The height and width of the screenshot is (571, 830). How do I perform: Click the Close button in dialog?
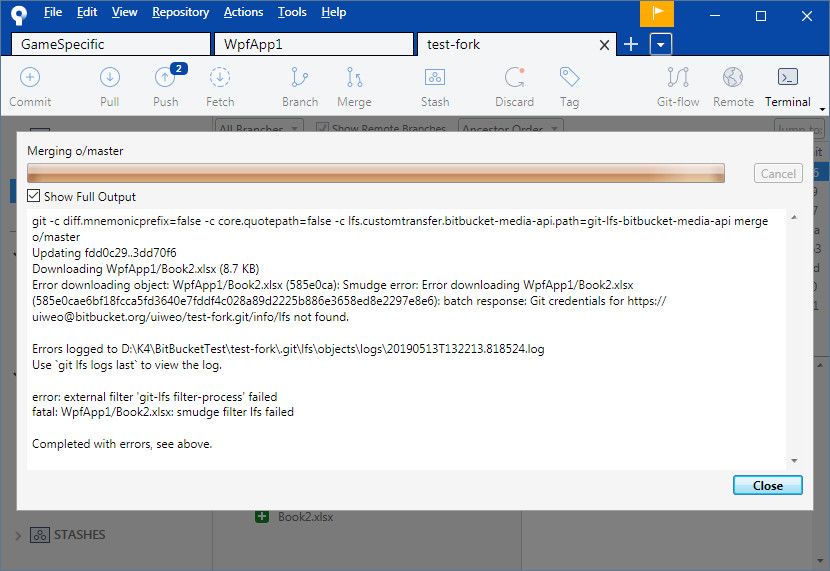tap(768, 485)
